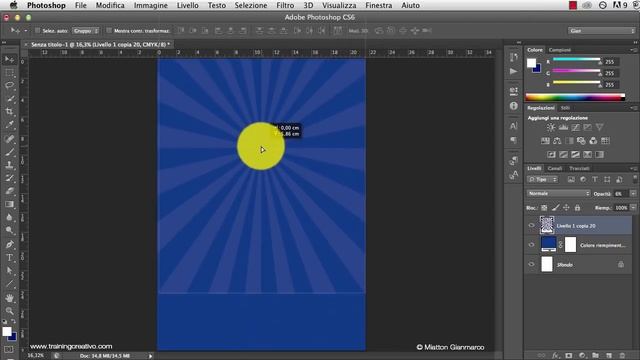The height and width of the screenshot is (360, 640).
Task: Open the Info panel icon
Action: pyautogui.click(x=513, y=106)
